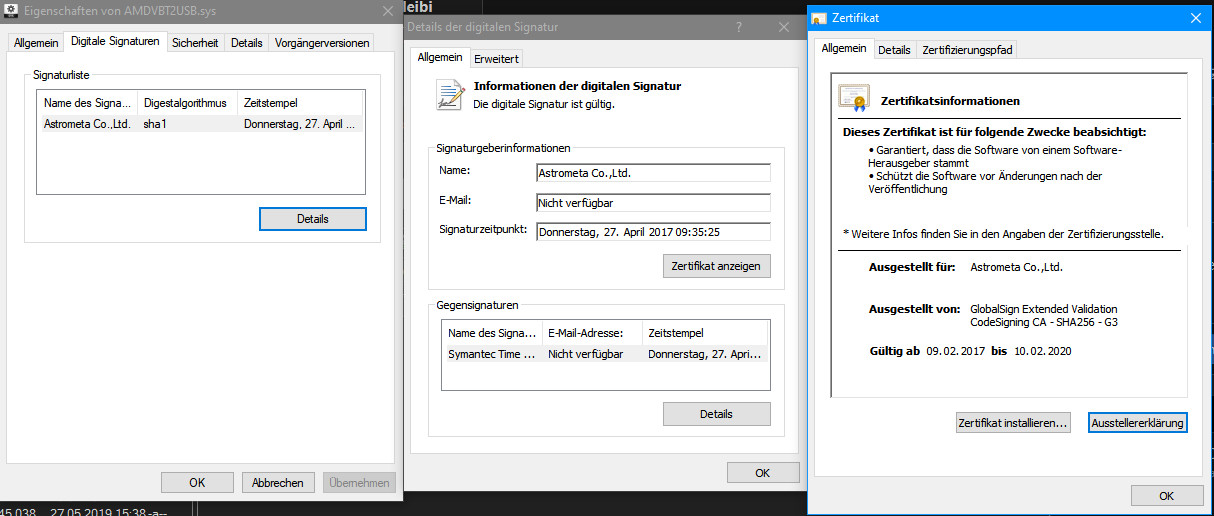Click OK in Eigenschaften window
The height and width of the screenshot is (516, 1214).
click(x=198, y=482)
